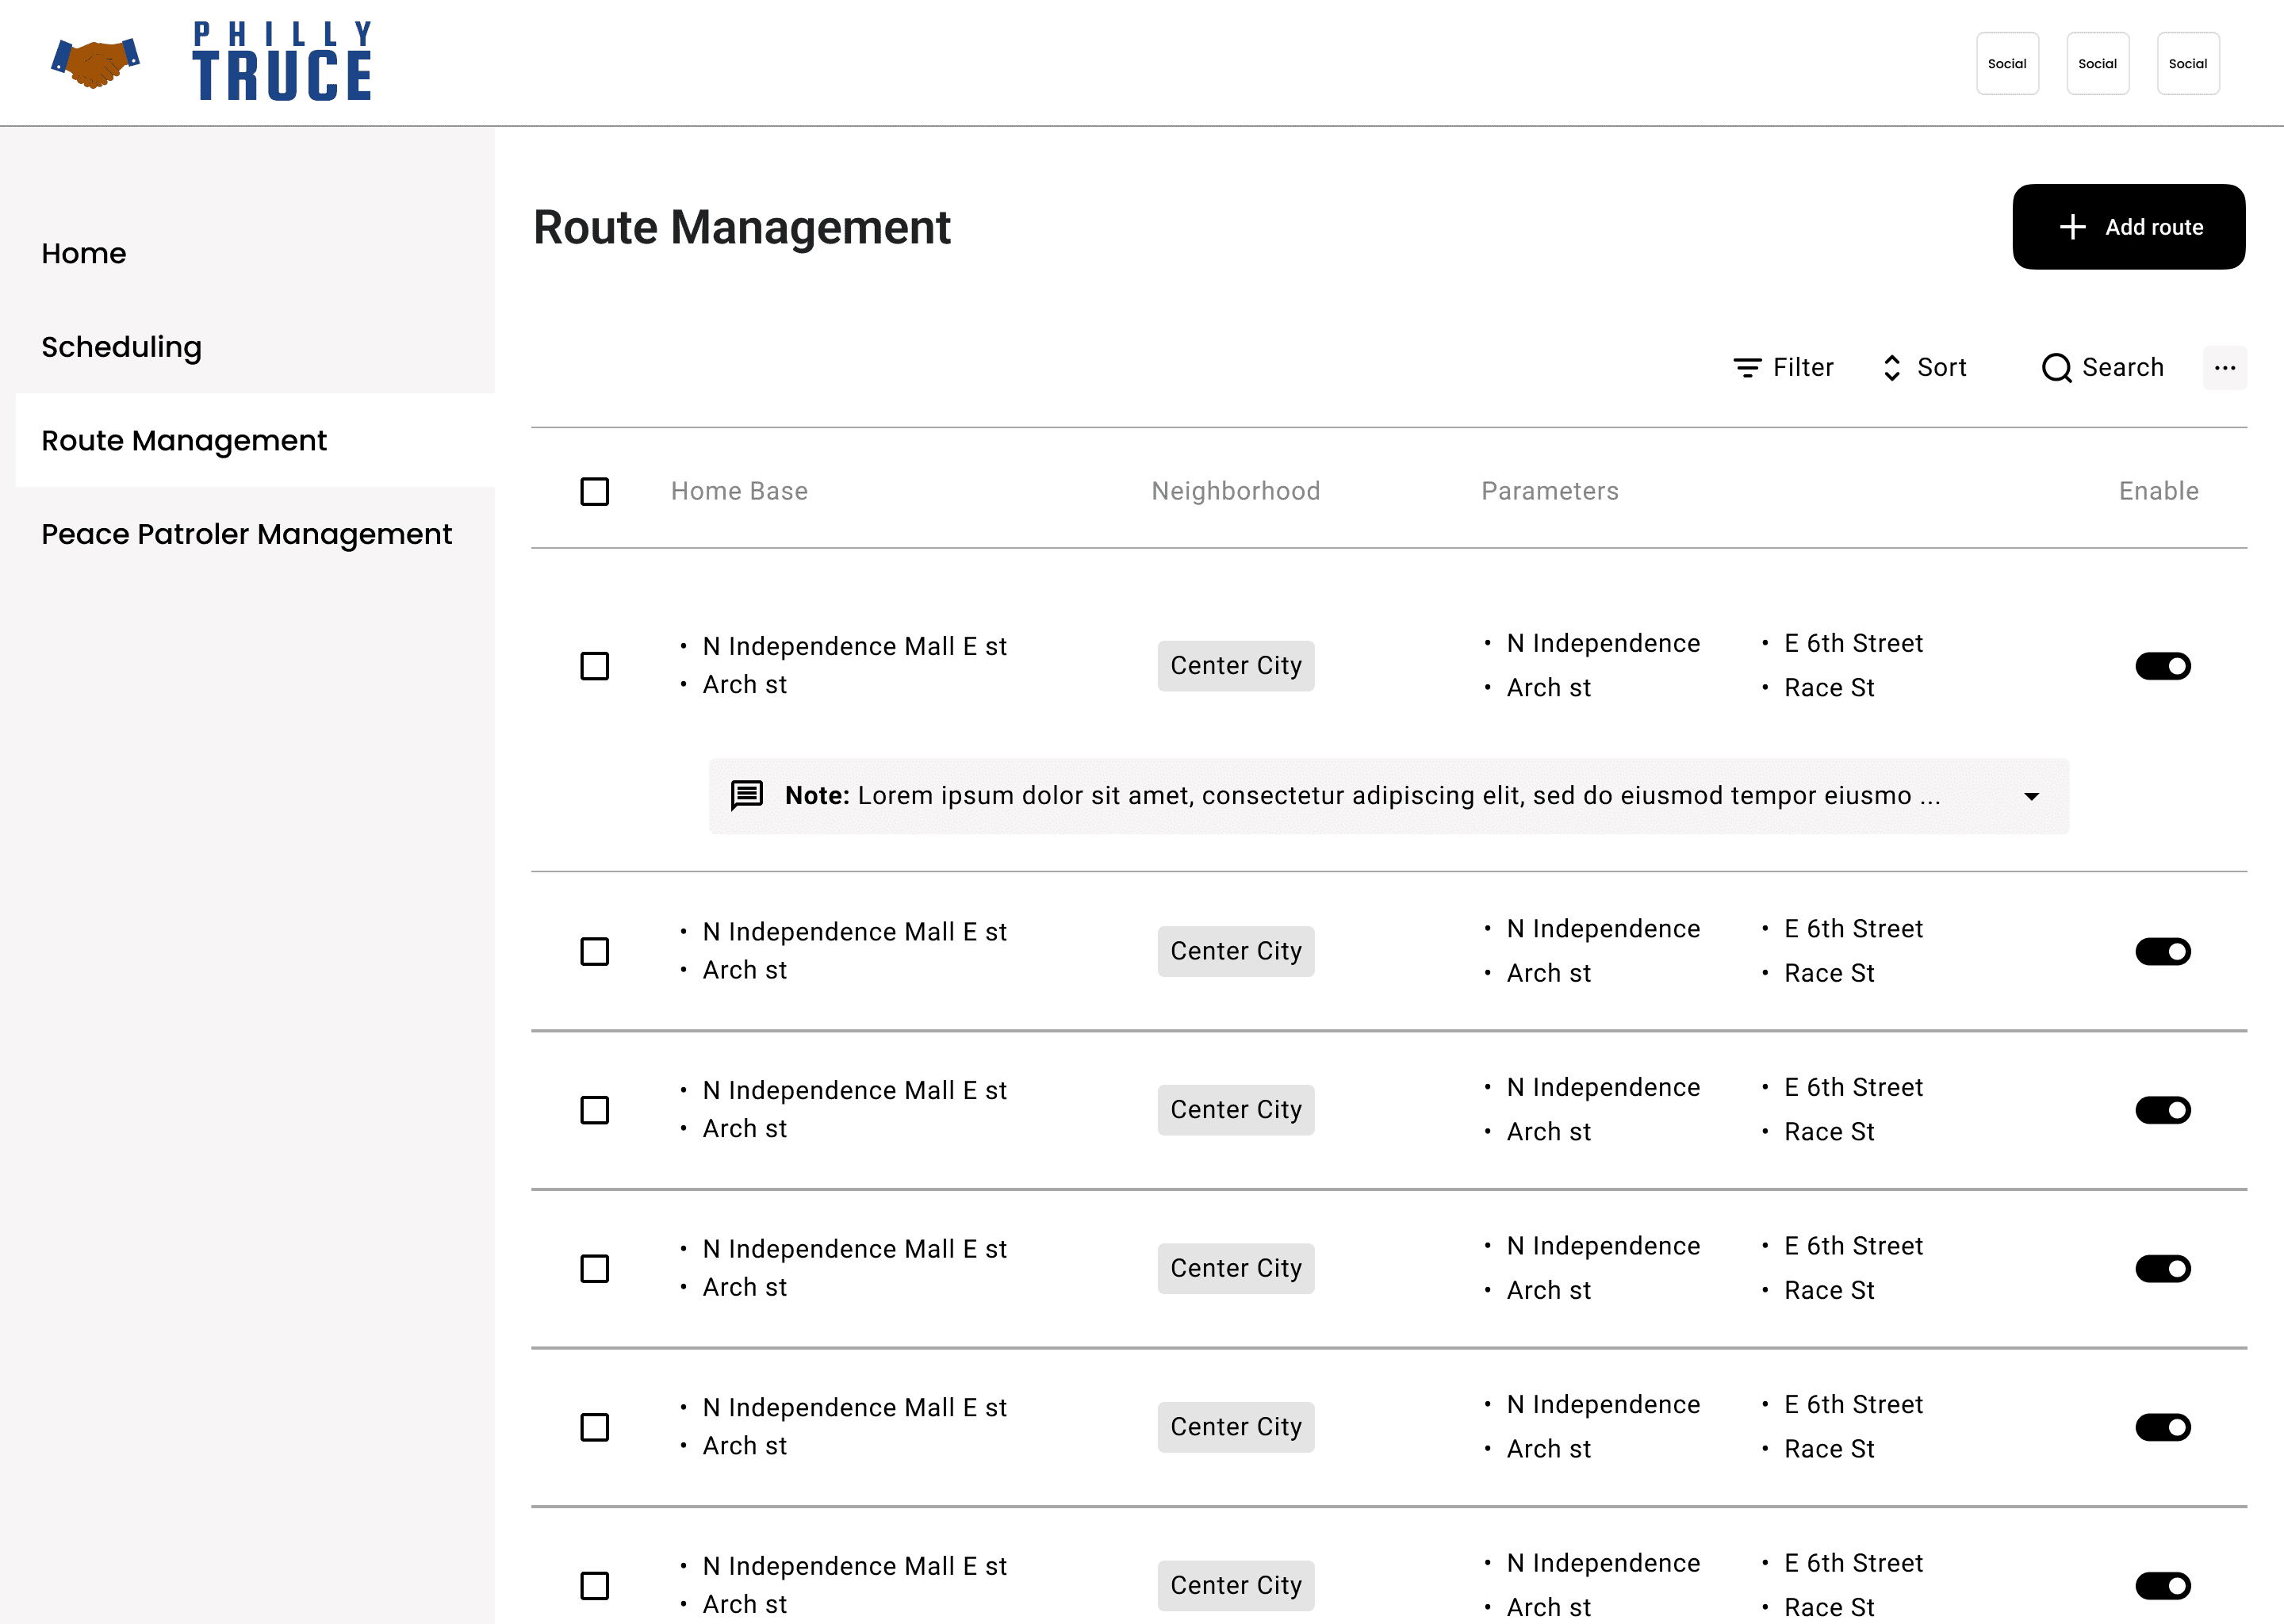Disable the first route's Enable toggle
Image resolution: width=2284 pixels, height=1624 pixels.
(2163, 666)
